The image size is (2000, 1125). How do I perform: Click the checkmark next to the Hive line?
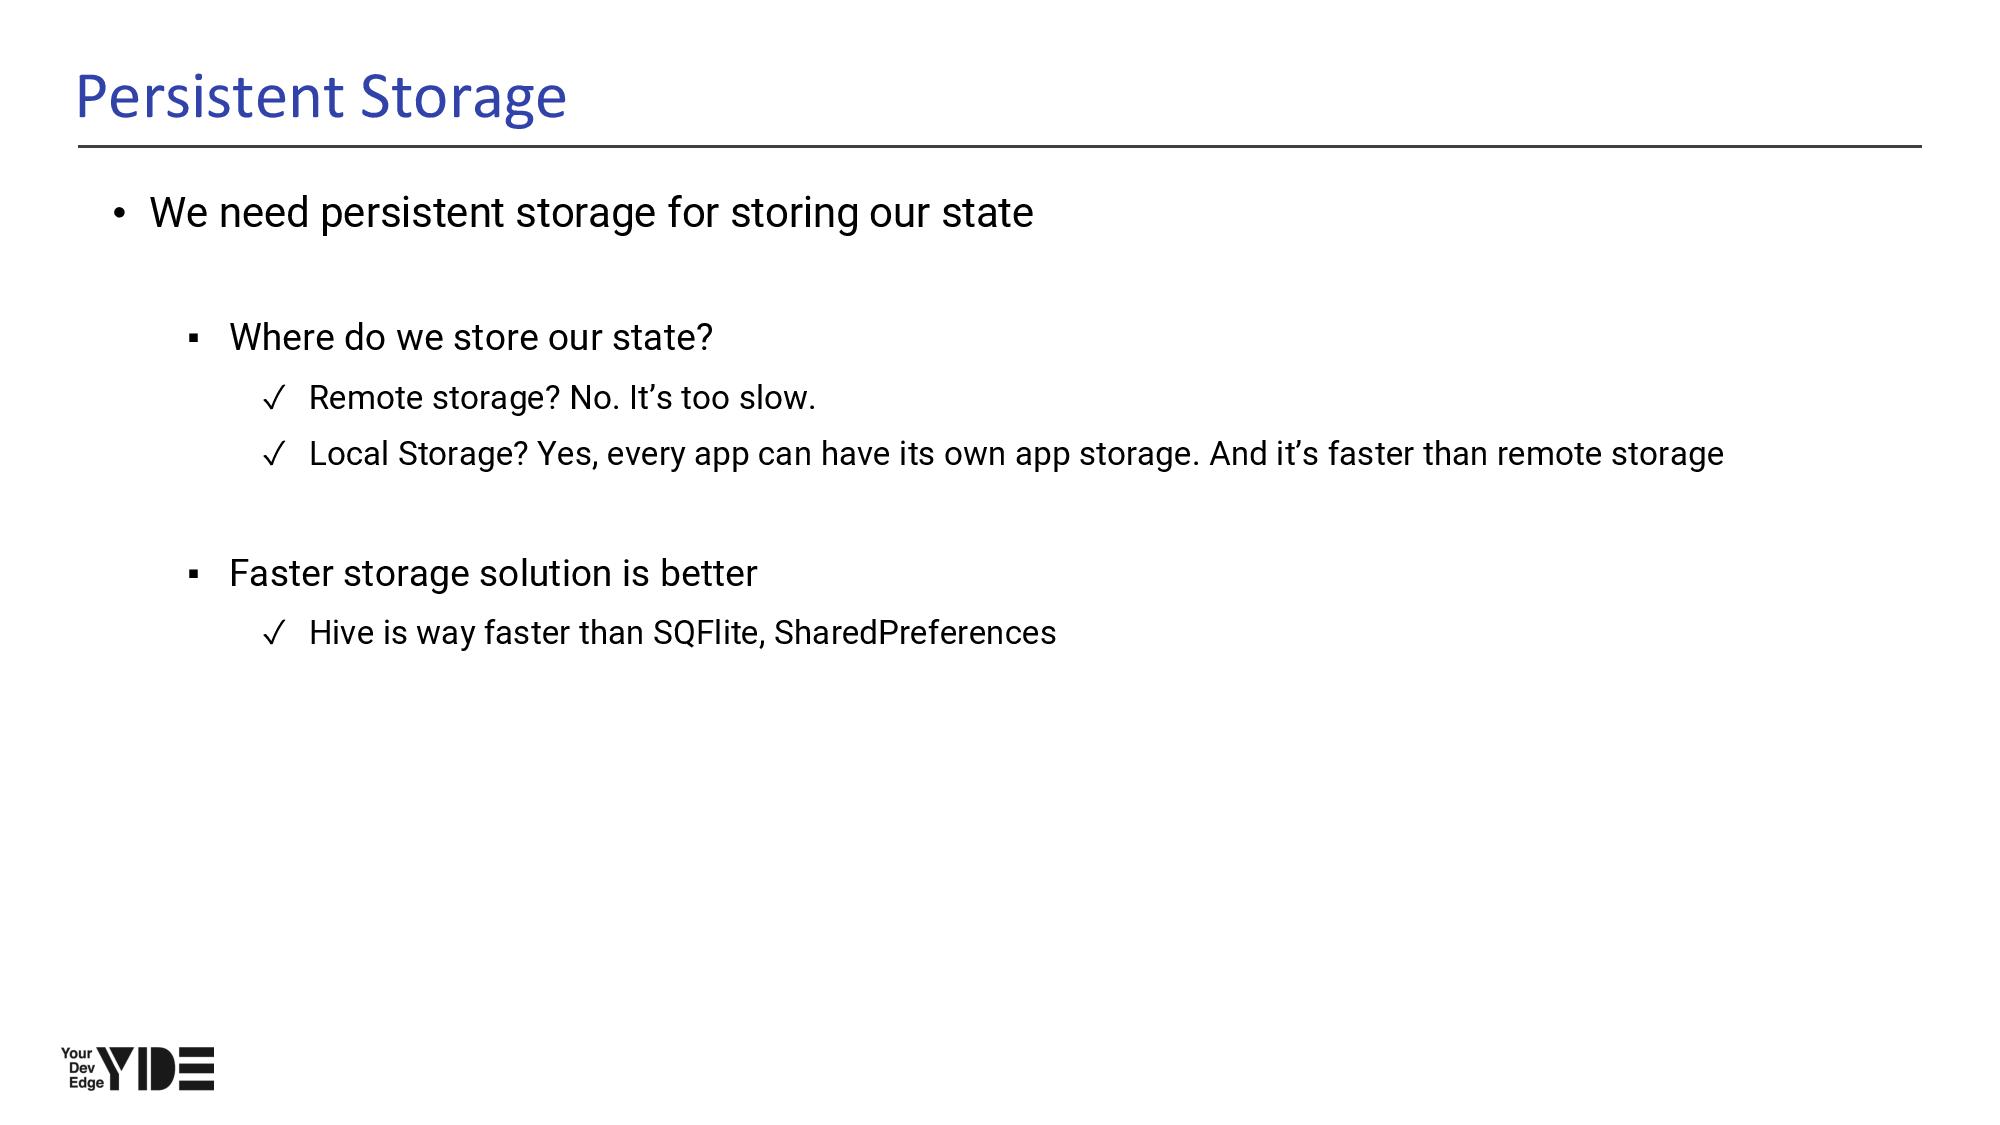point(274,634)
